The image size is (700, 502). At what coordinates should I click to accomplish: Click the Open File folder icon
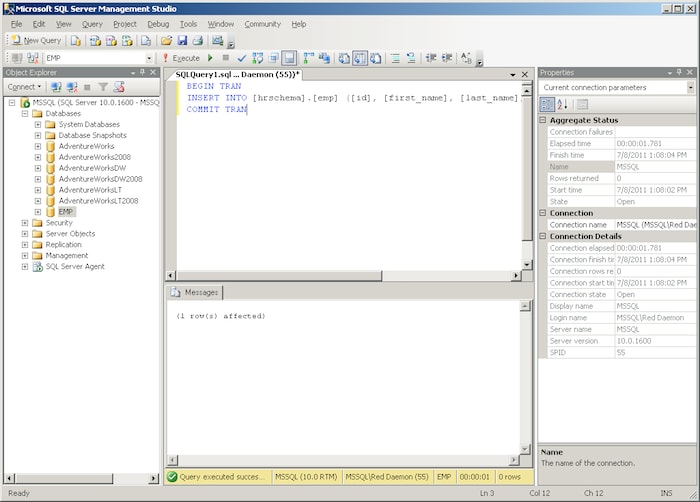[x=167, y=41]
